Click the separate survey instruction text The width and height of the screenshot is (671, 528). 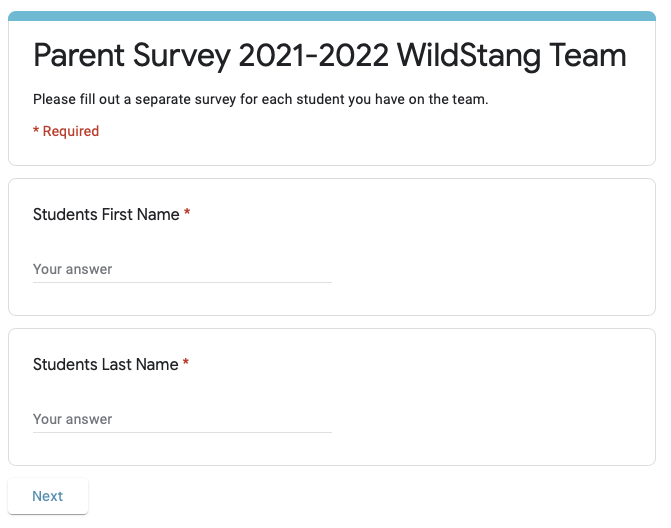[260, 100]
